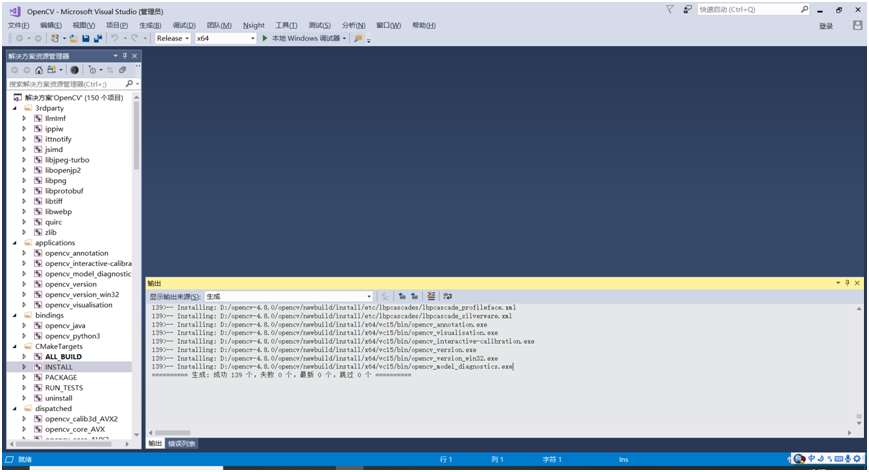Click the Sync with Active Document icon

110,70
